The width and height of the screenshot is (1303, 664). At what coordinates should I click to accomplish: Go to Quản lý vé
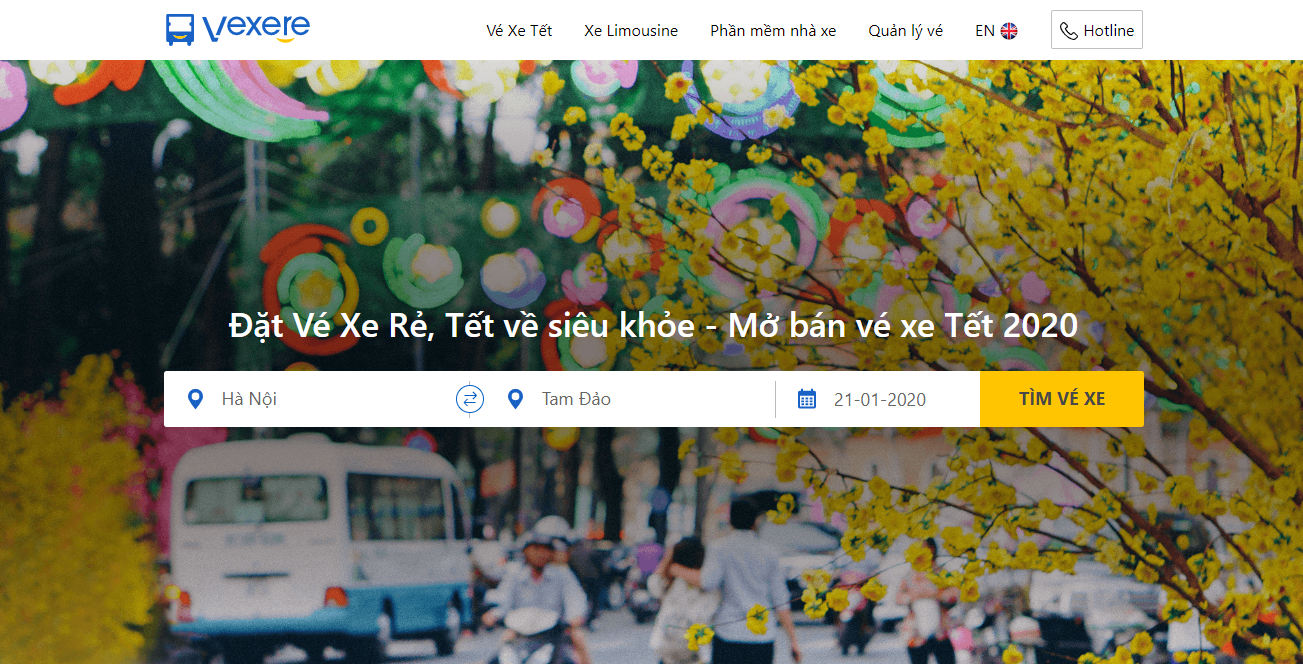905,31
